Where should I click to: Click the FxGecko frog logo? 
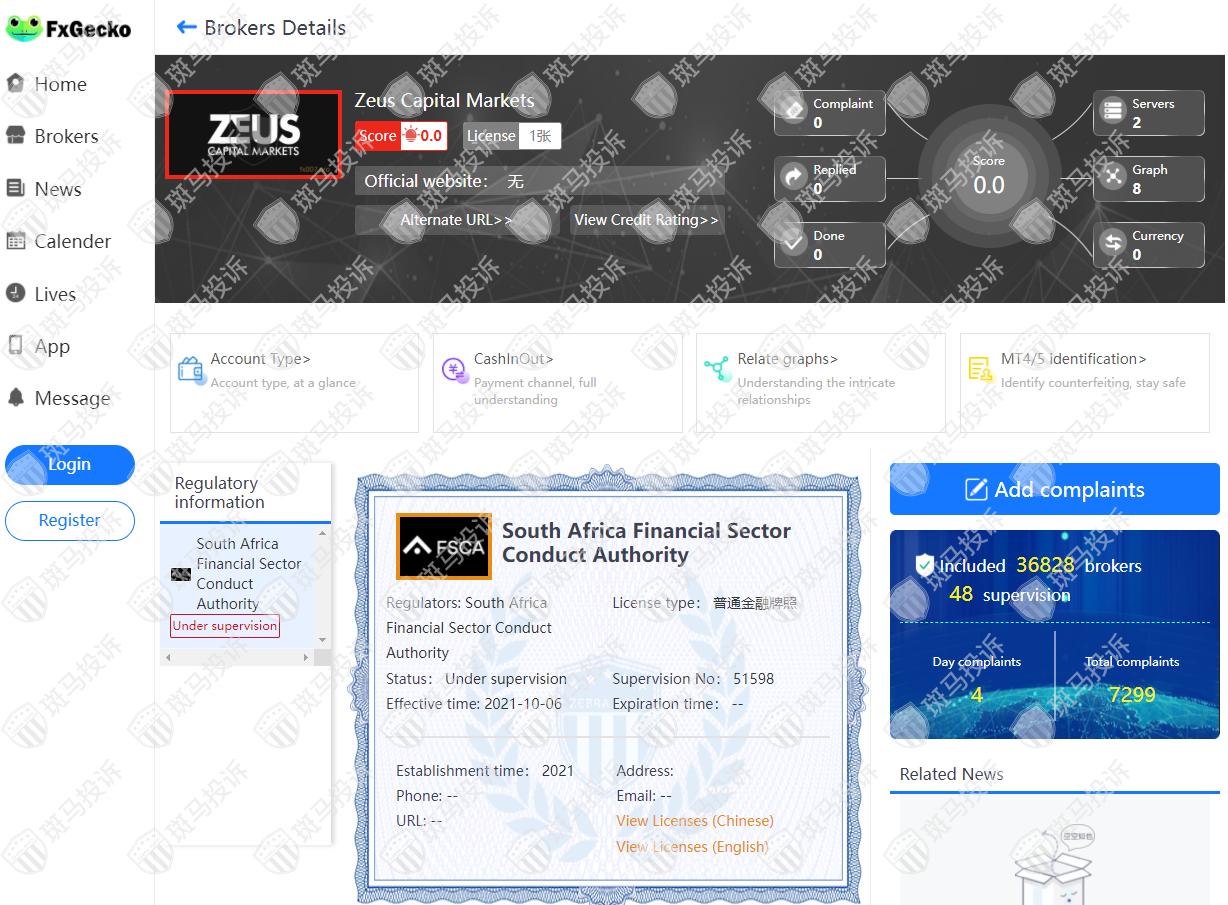click(23, 28)
